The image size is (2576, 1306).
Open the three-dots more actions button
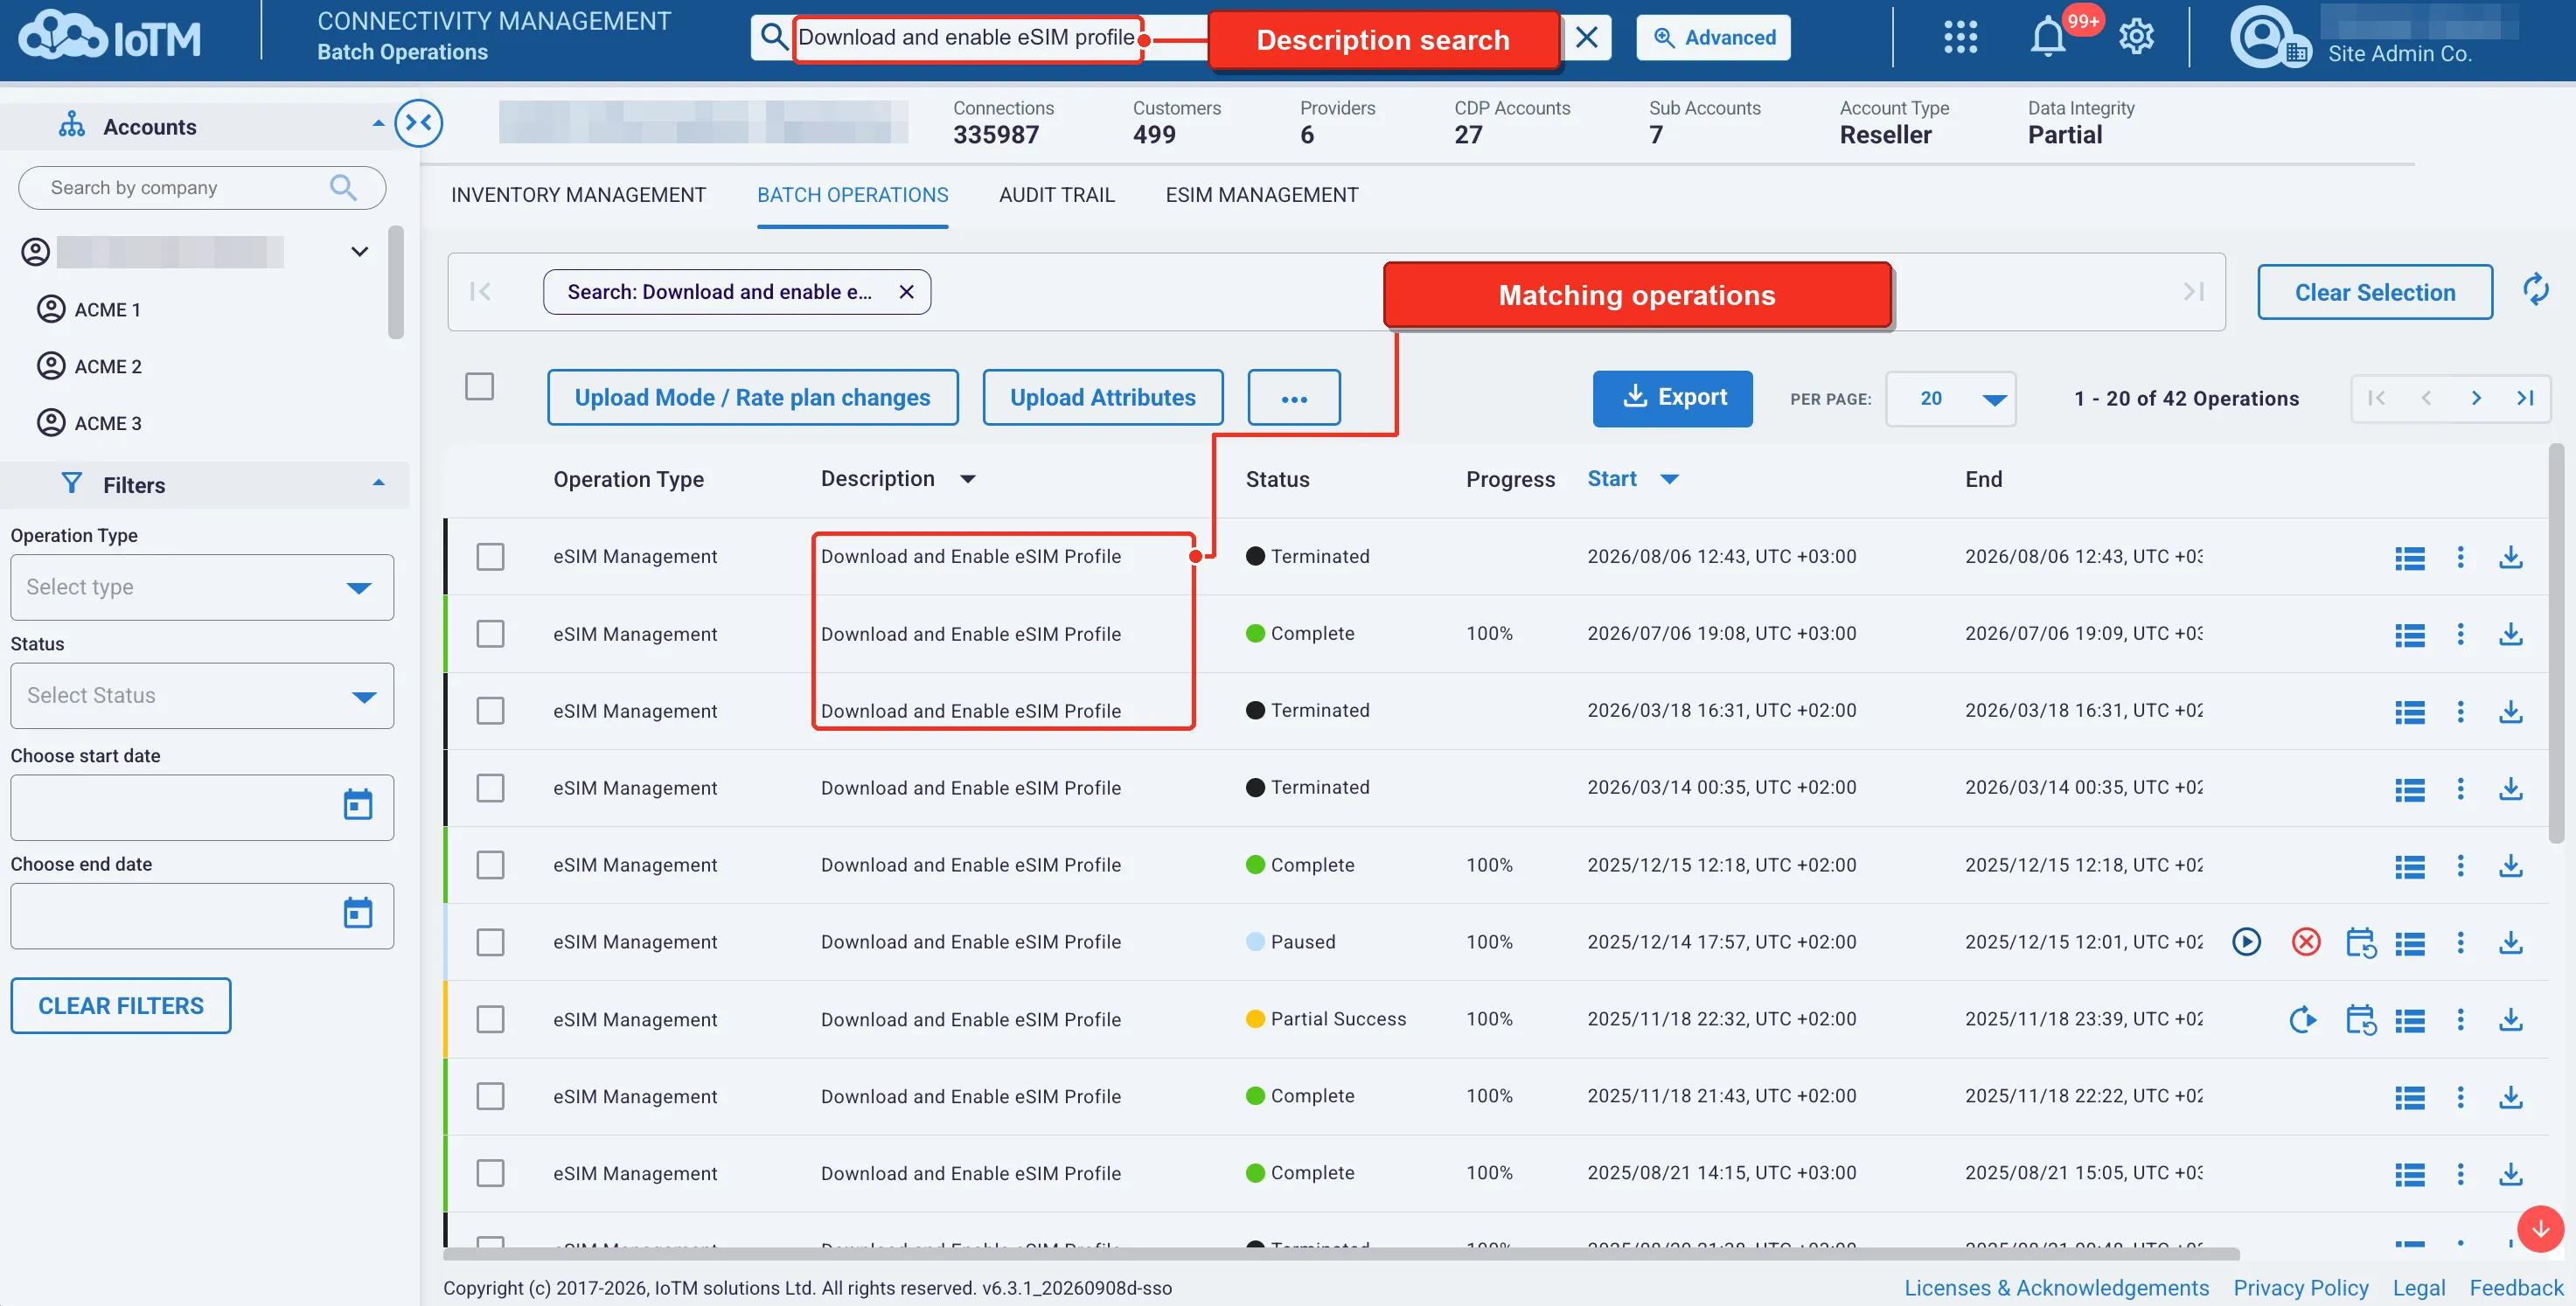pos(1294,398)
